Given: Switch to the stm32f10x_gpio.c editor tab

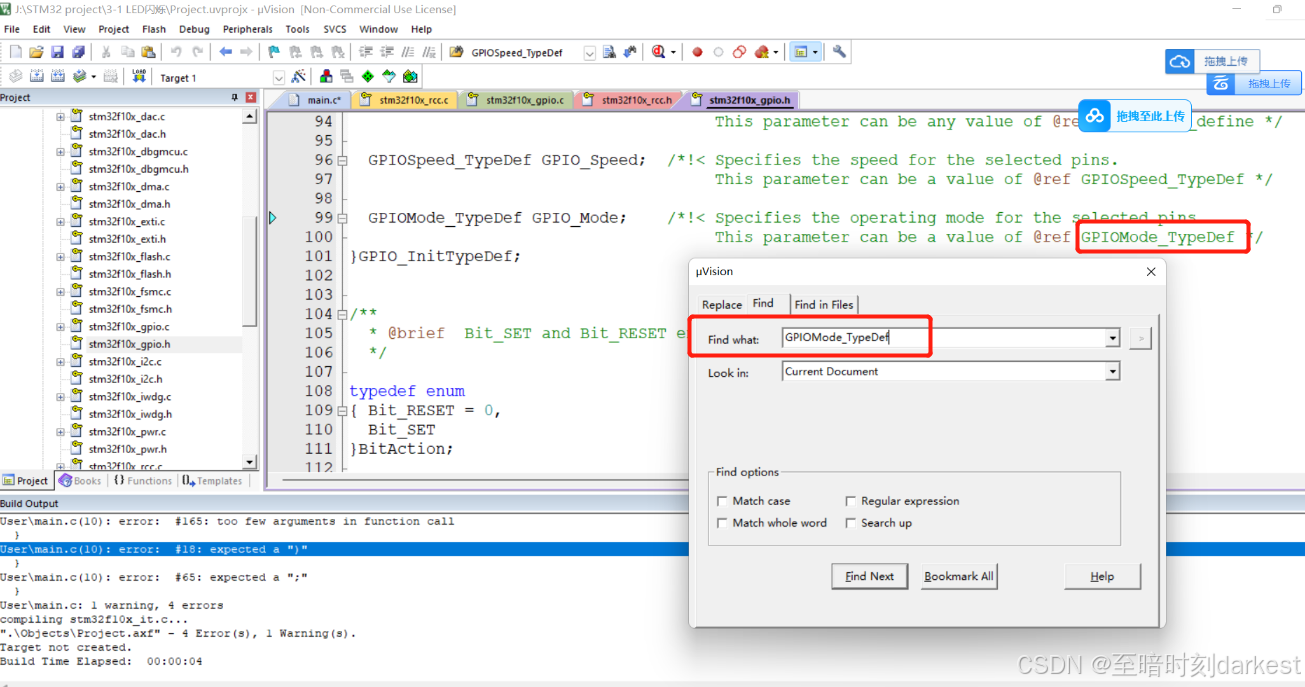Looking at the screenshot, I should coord(515,100).
